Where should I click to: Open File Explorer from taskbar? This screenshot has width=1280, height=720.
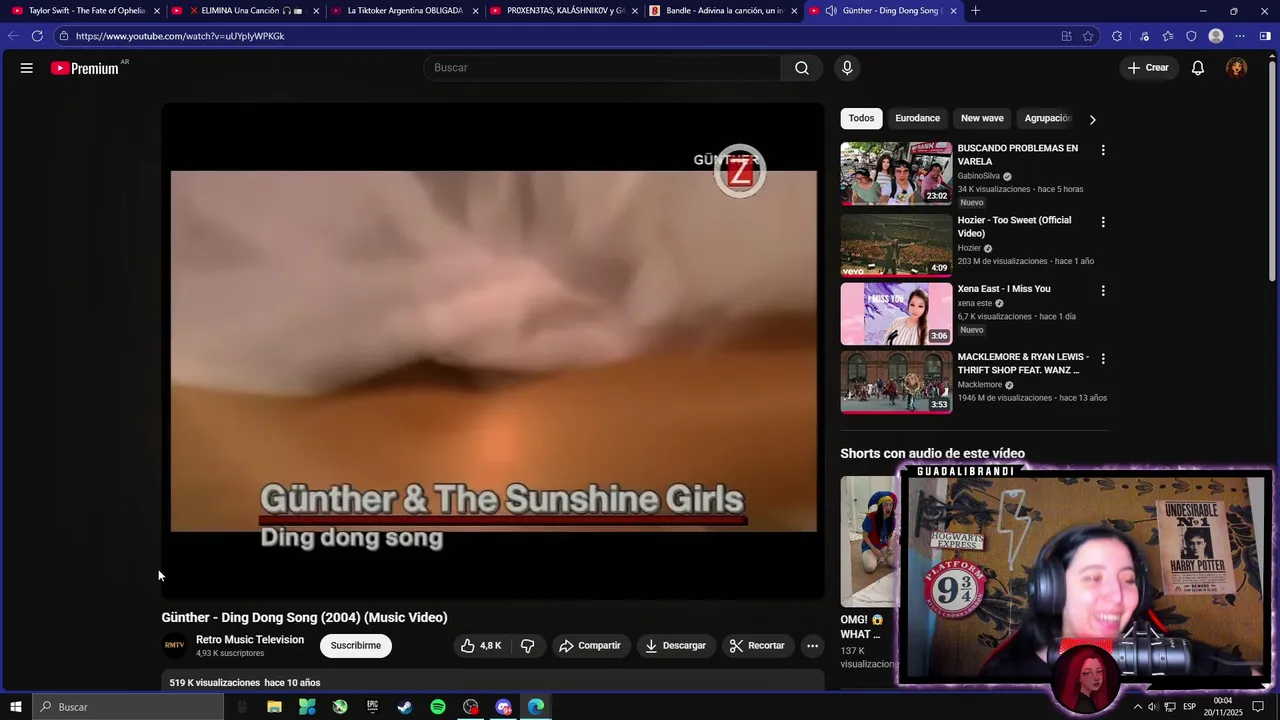(x=274, y=707)
